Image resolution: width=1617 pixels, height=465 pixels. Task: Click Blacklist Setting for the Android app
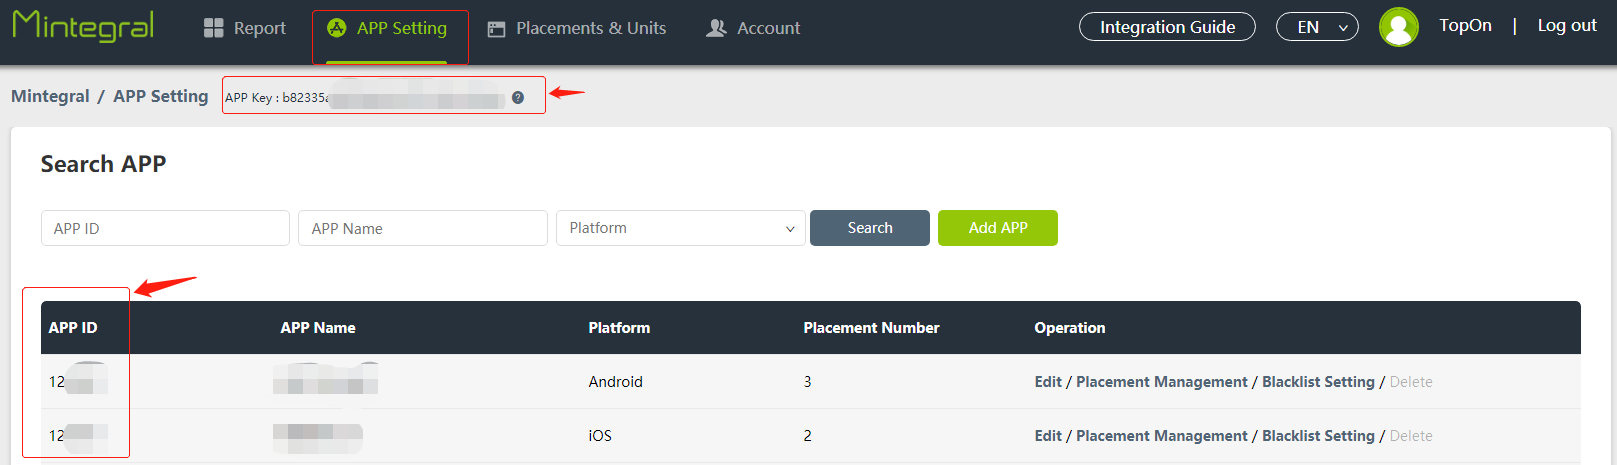click(1318, 382)
